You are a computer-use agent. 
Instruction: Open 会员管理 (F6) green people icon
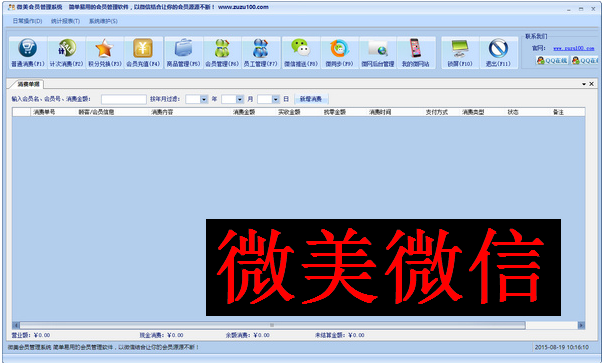coord(222,49)
